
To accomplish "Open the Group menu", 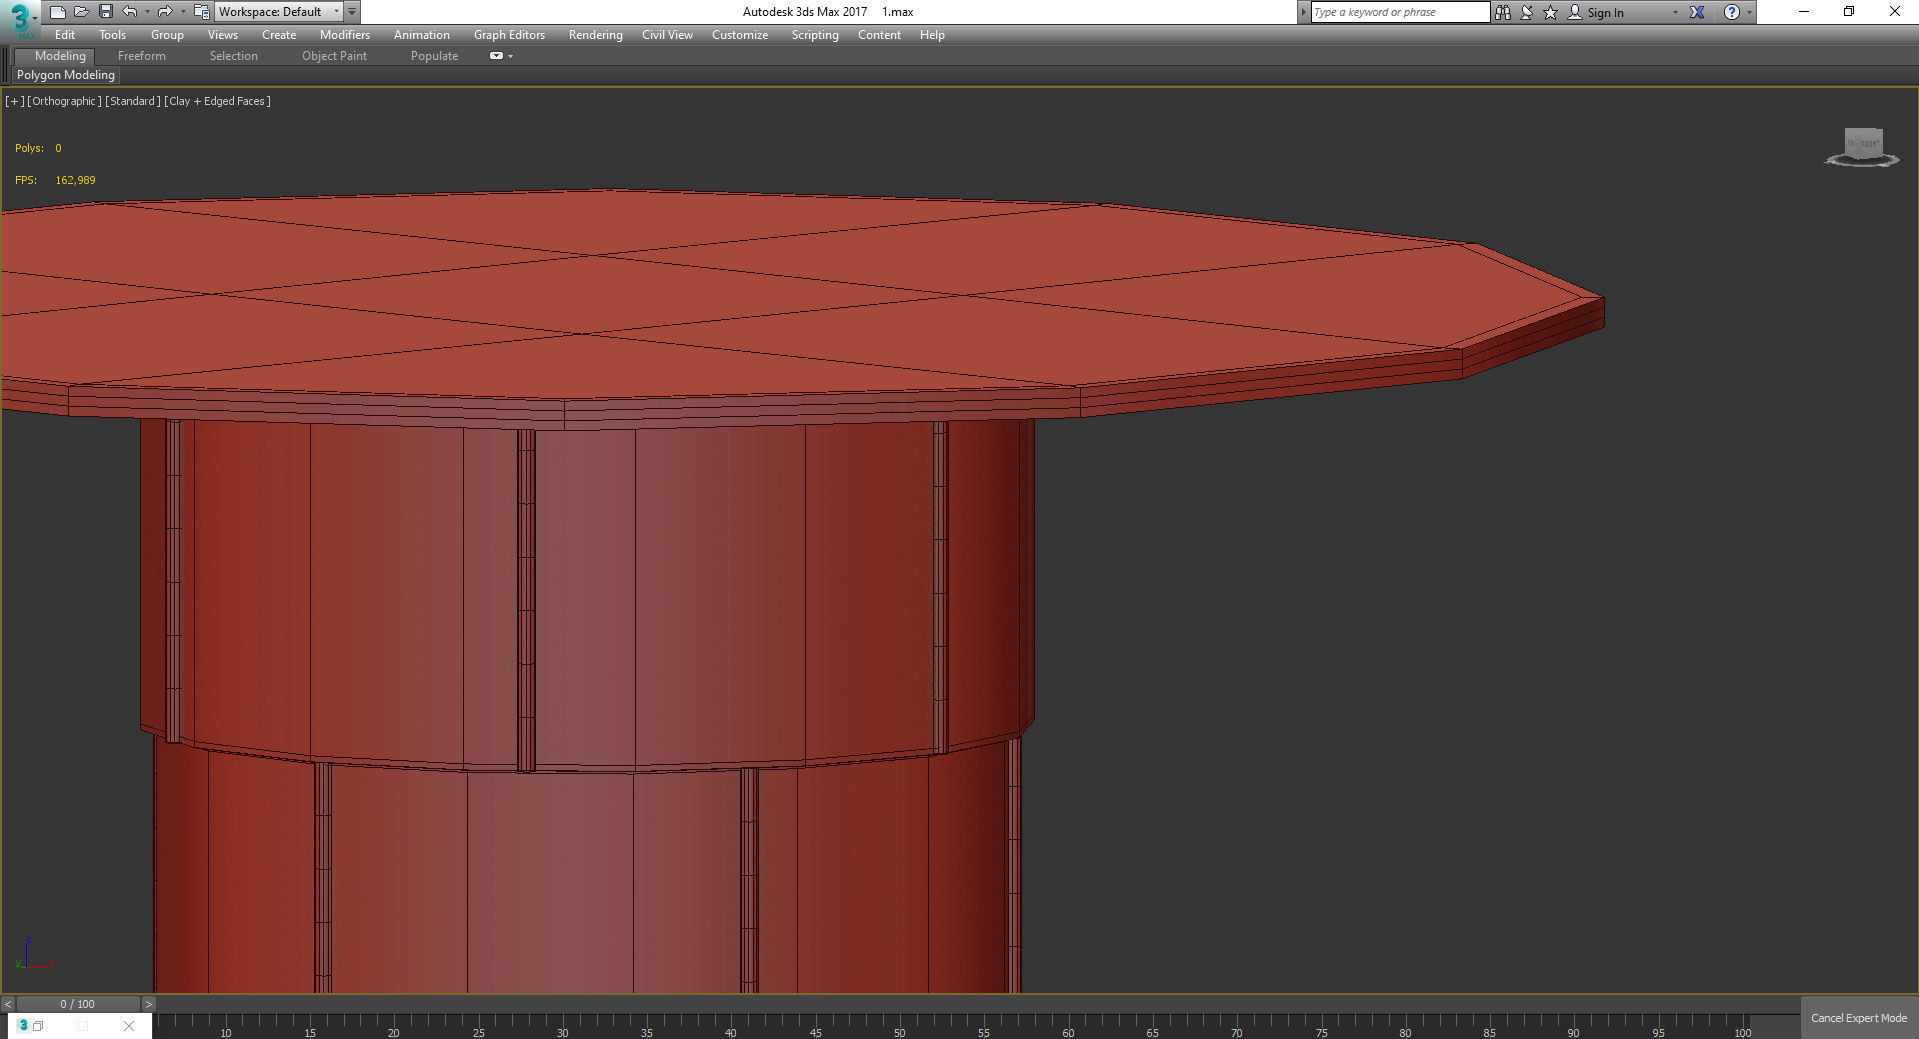I will pos(167,35).
